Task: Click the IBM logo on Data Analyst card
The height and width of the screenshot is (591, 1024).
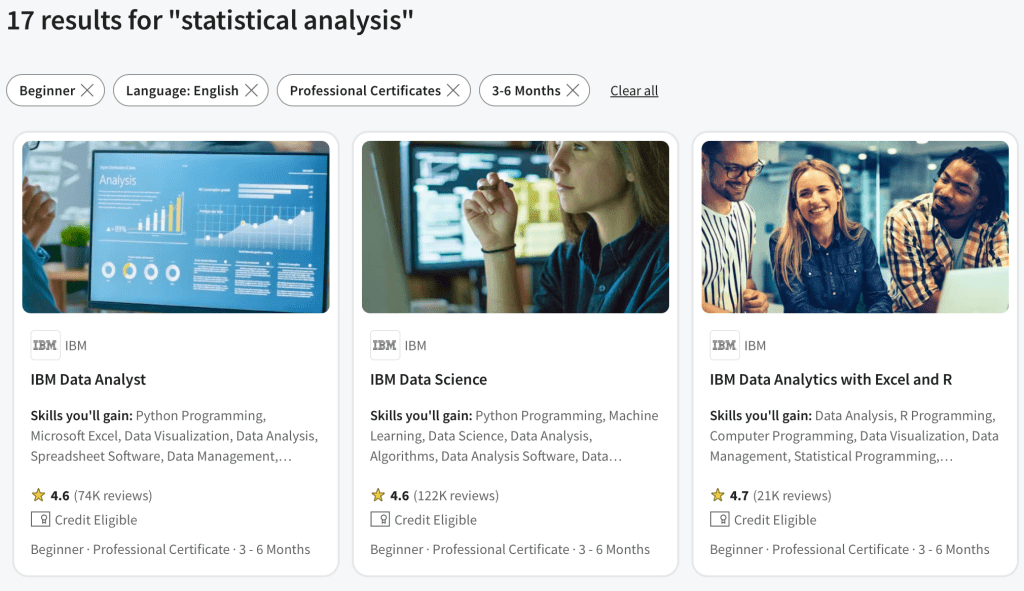Action: tap(45, 346)
